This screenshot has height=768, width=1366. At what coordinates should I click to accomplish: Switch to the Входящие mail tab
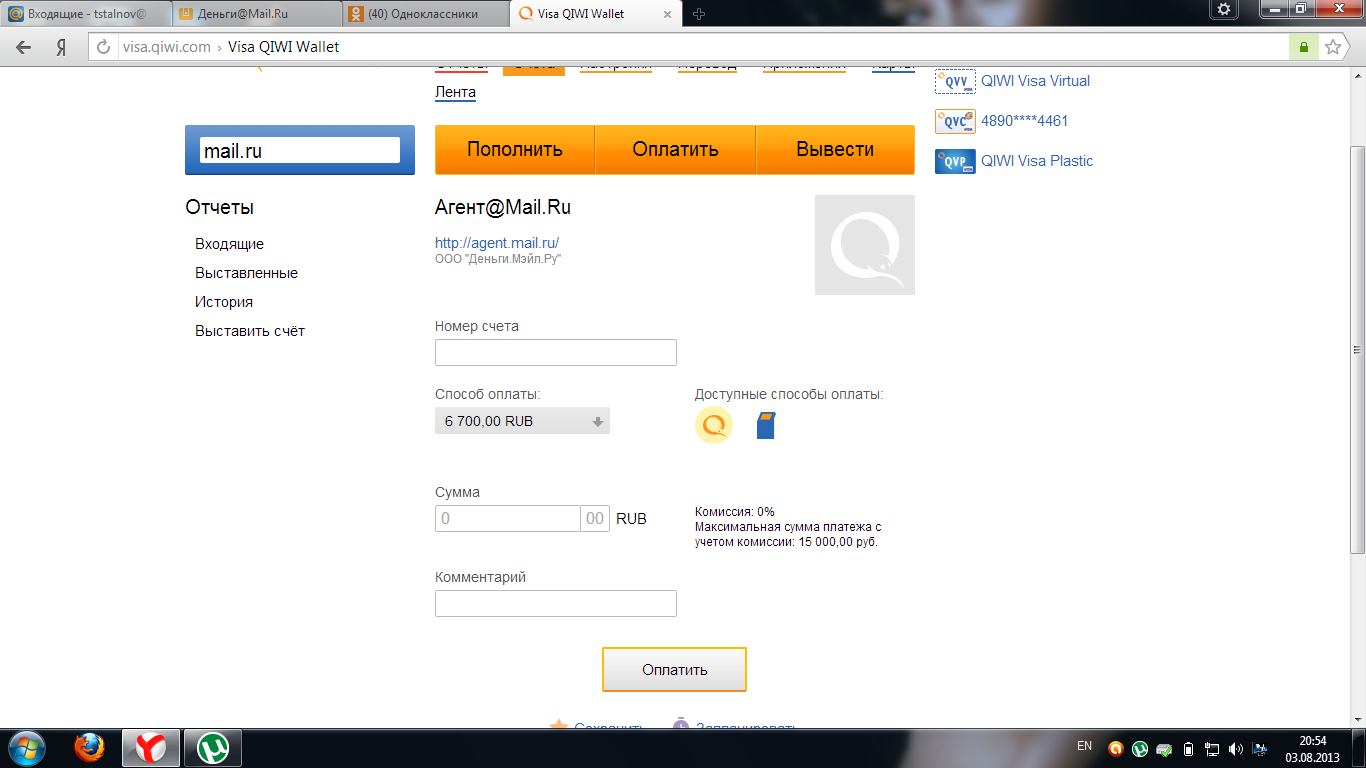(x=86, y=14)
